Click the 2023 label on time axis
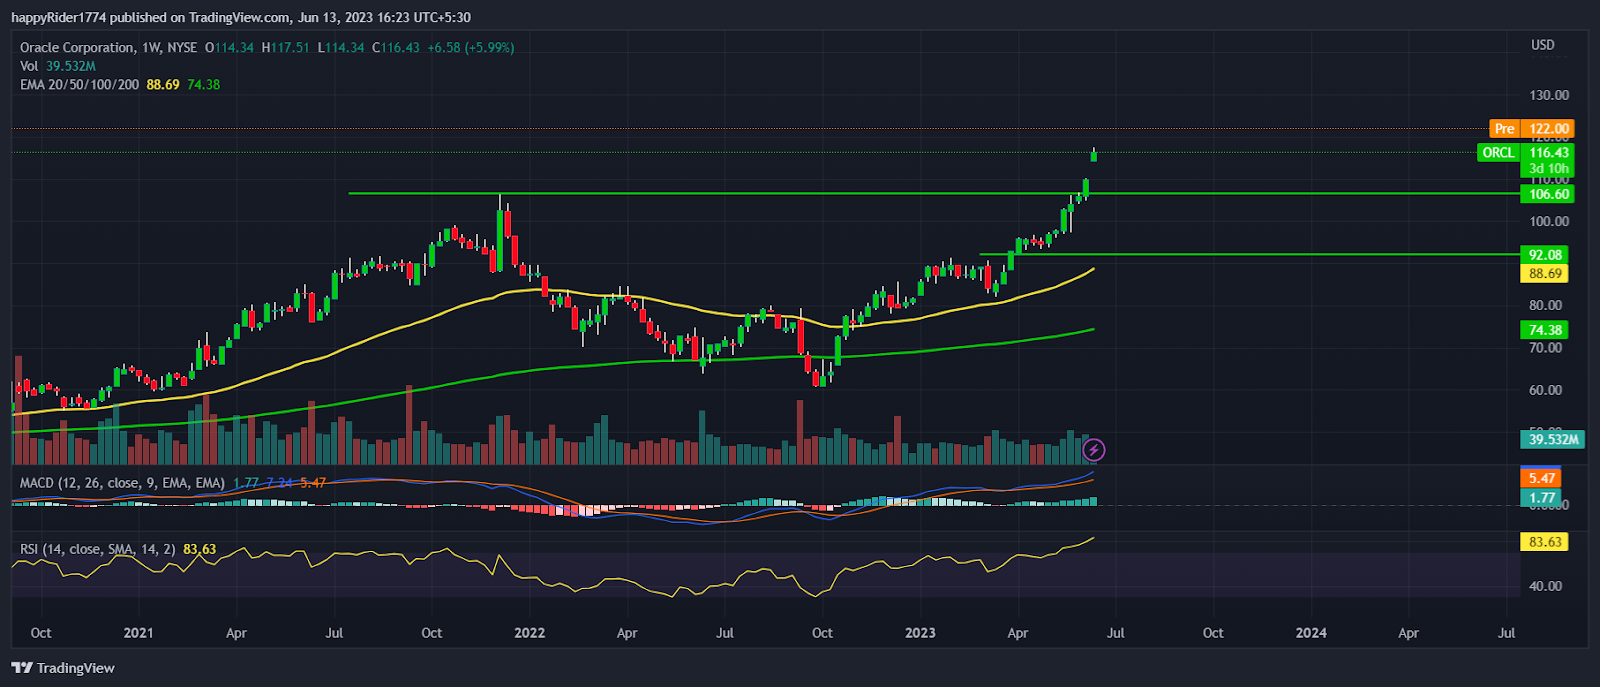 [x=920, y=633]
